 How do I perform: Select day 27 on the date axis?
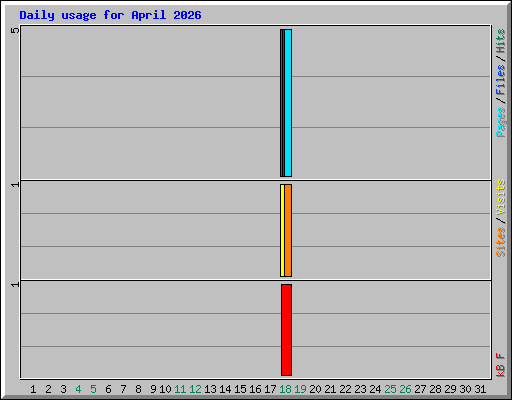[x=420, y=389]
